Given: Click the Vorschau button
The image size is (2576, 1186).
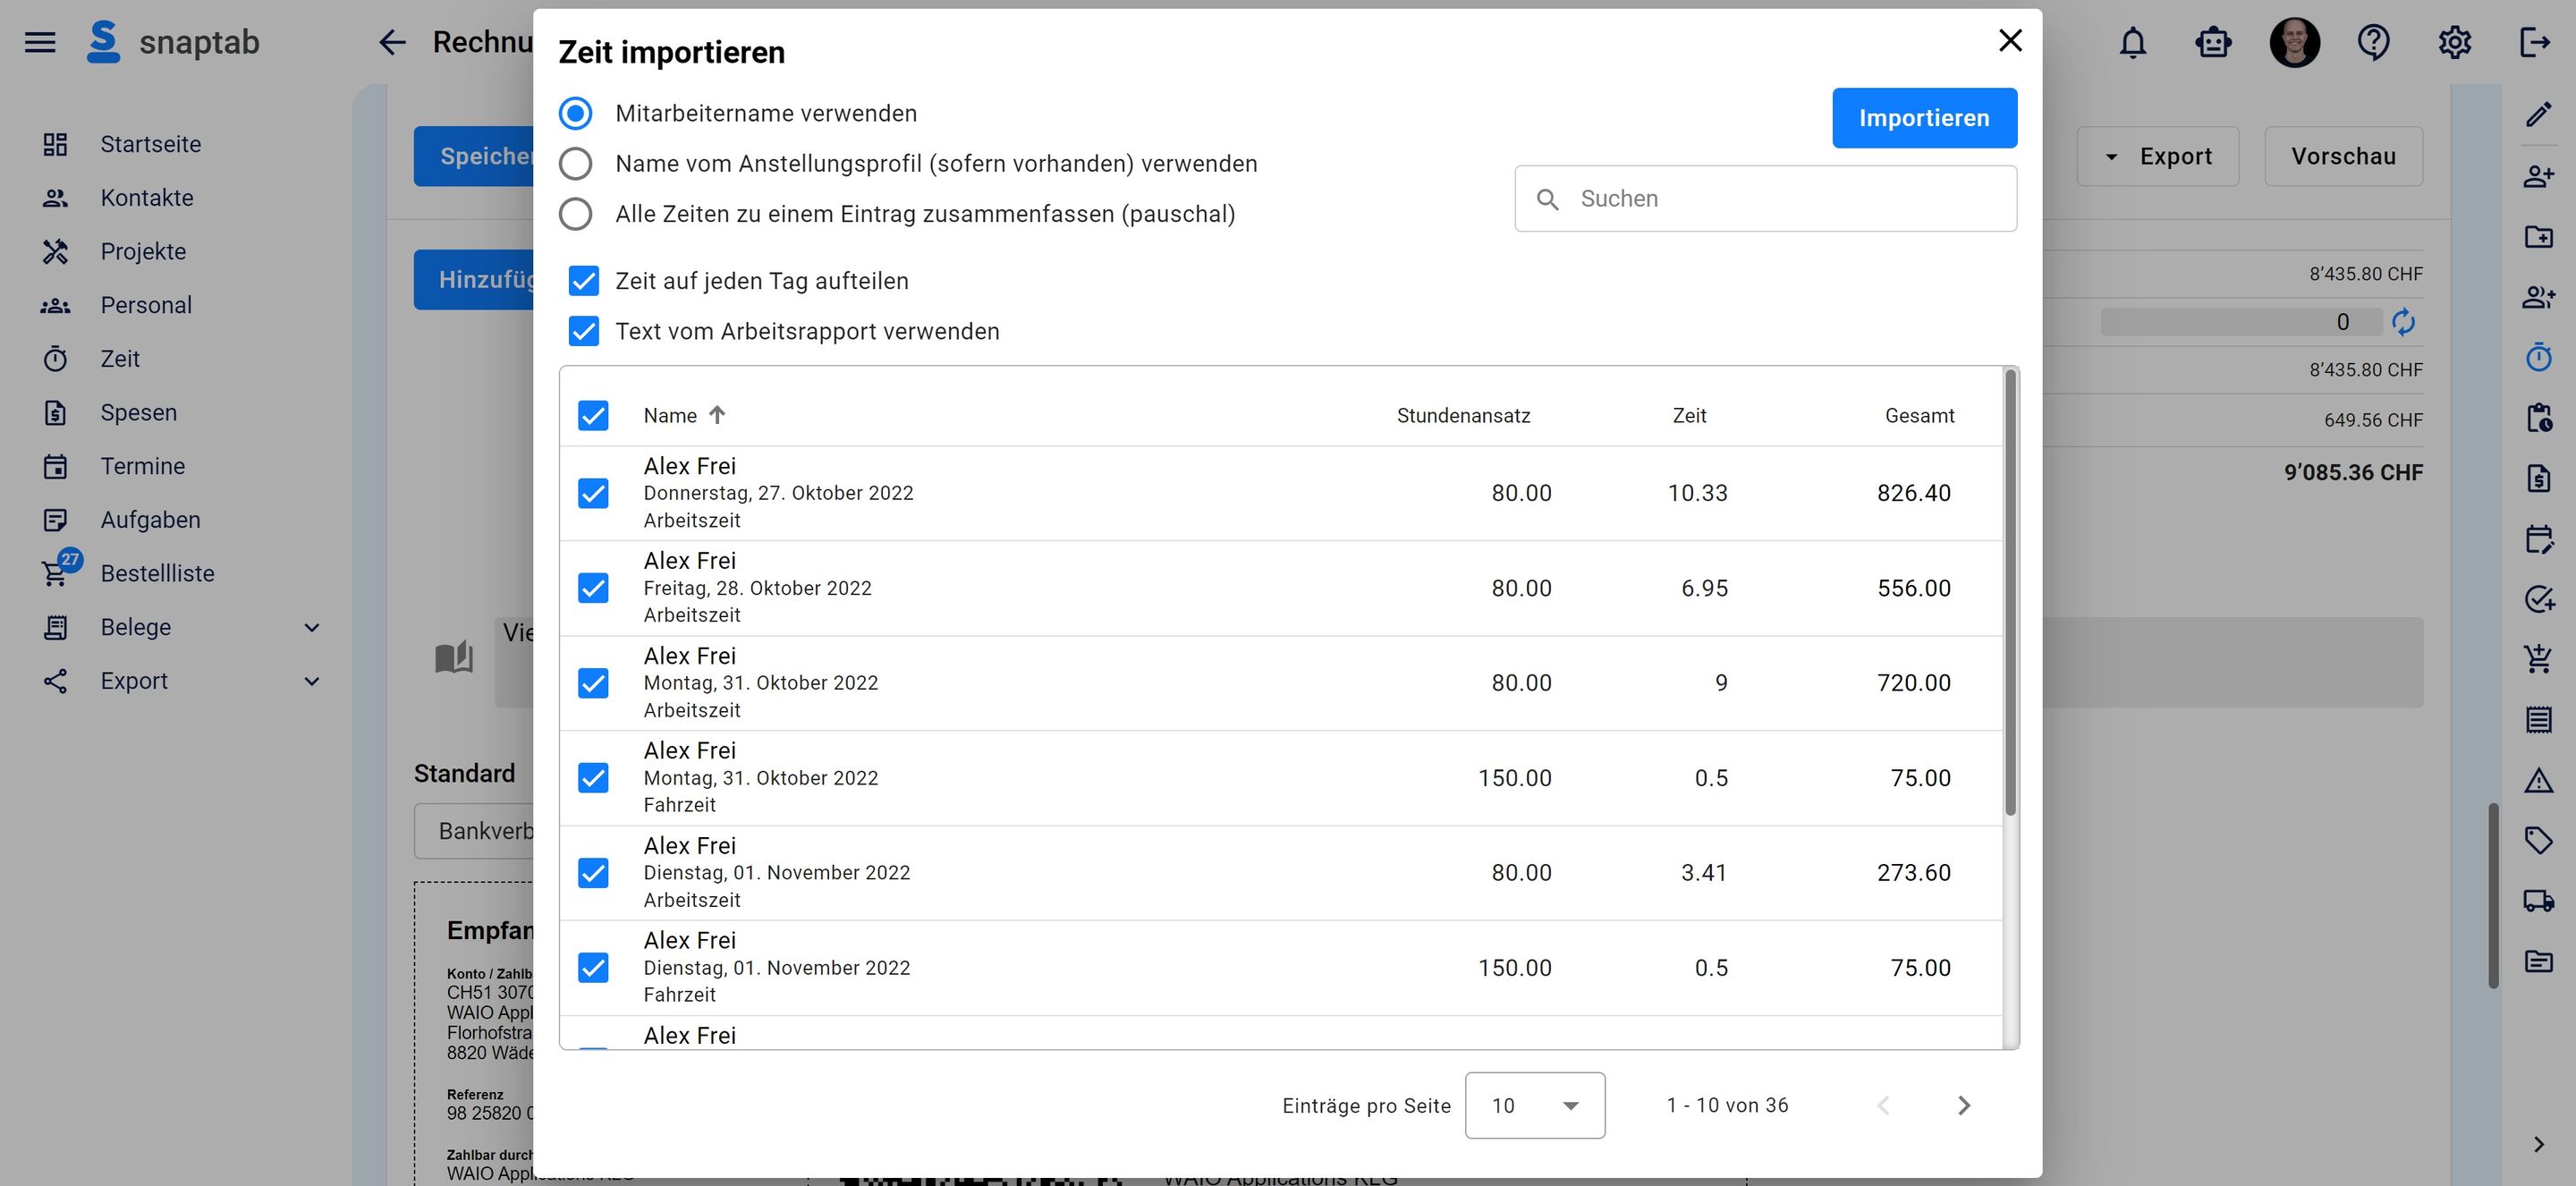Looking at the screenshot, I should click(2343, 156).
